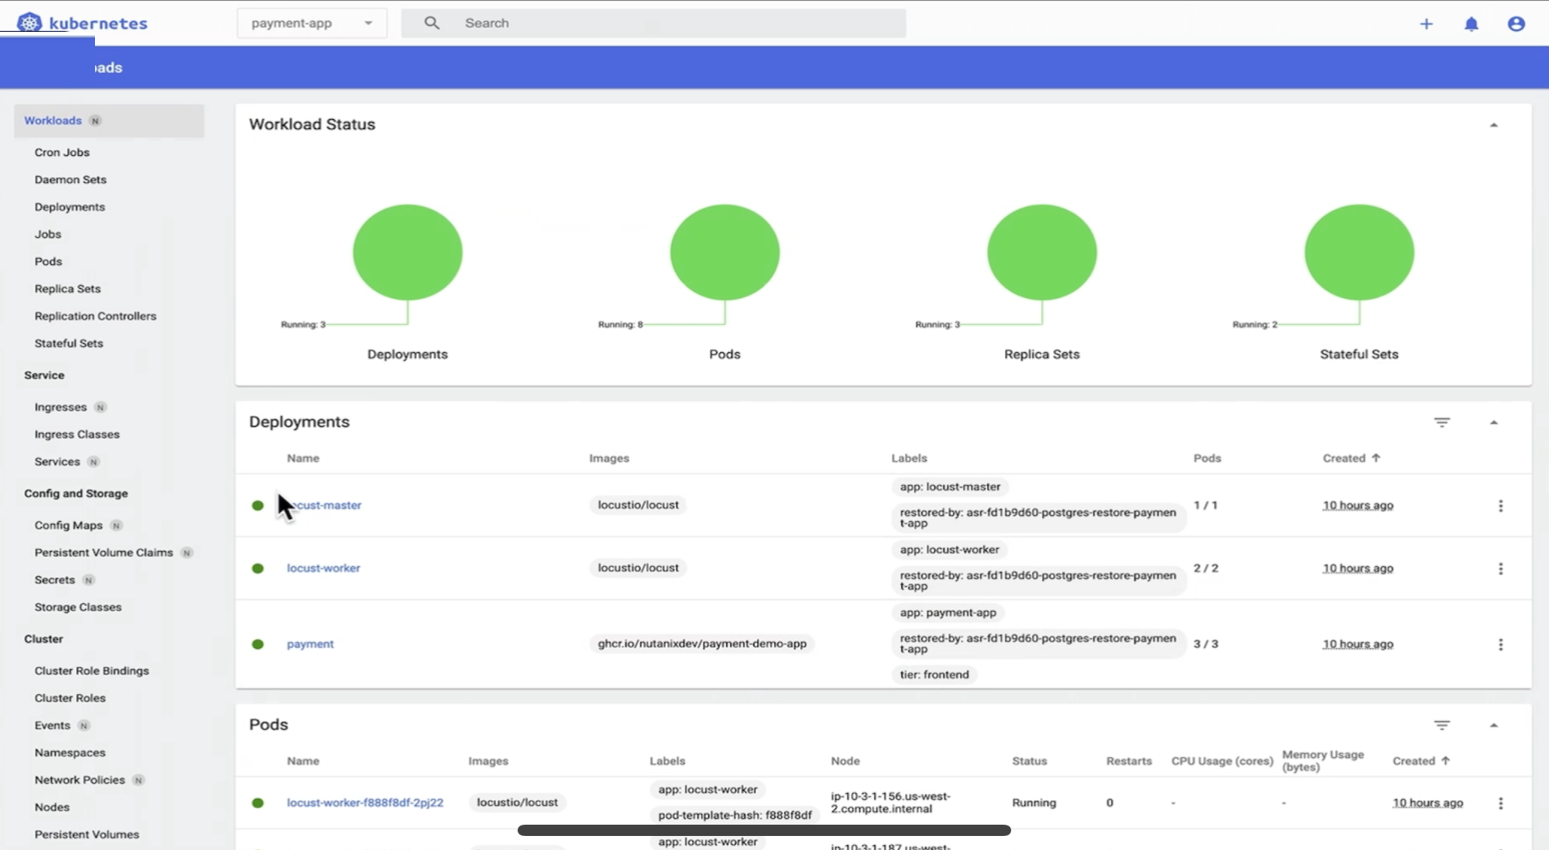Screen dimensions: 1549x850
Task: Open the Pods filter icon
Action: (1442, 725)
